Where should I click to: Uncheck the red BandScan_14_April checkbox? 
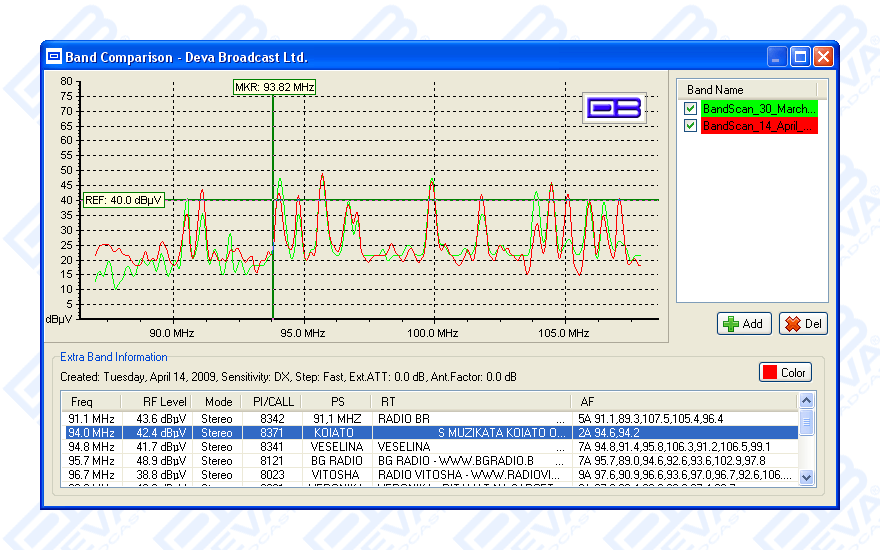coord(690,126)
